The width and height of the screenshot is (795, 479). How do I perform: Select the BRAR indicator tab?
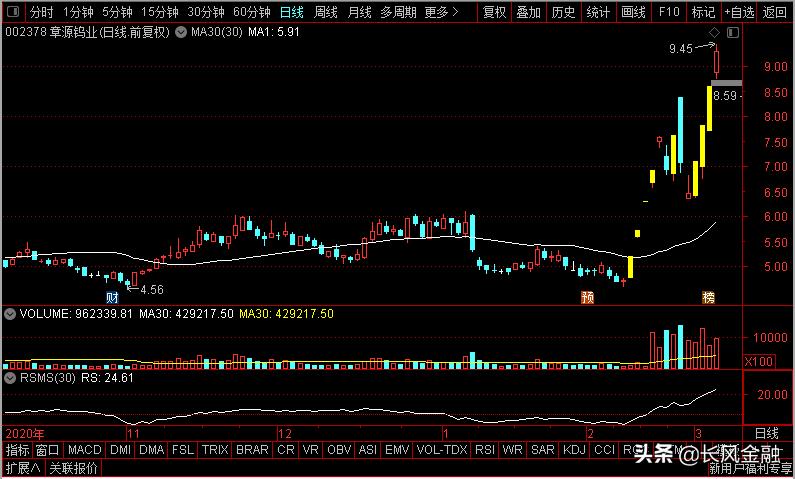coord(252,449)
